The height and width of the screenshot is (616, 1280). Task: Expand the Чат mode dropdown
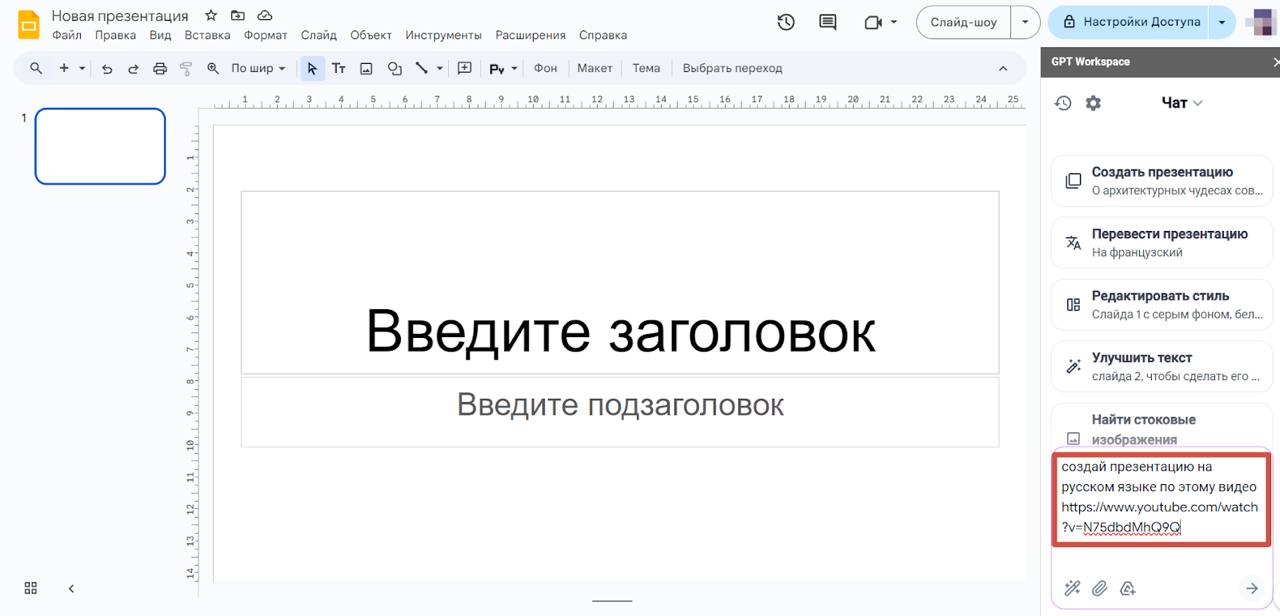pyautogui.click(x=1182, y=103)
